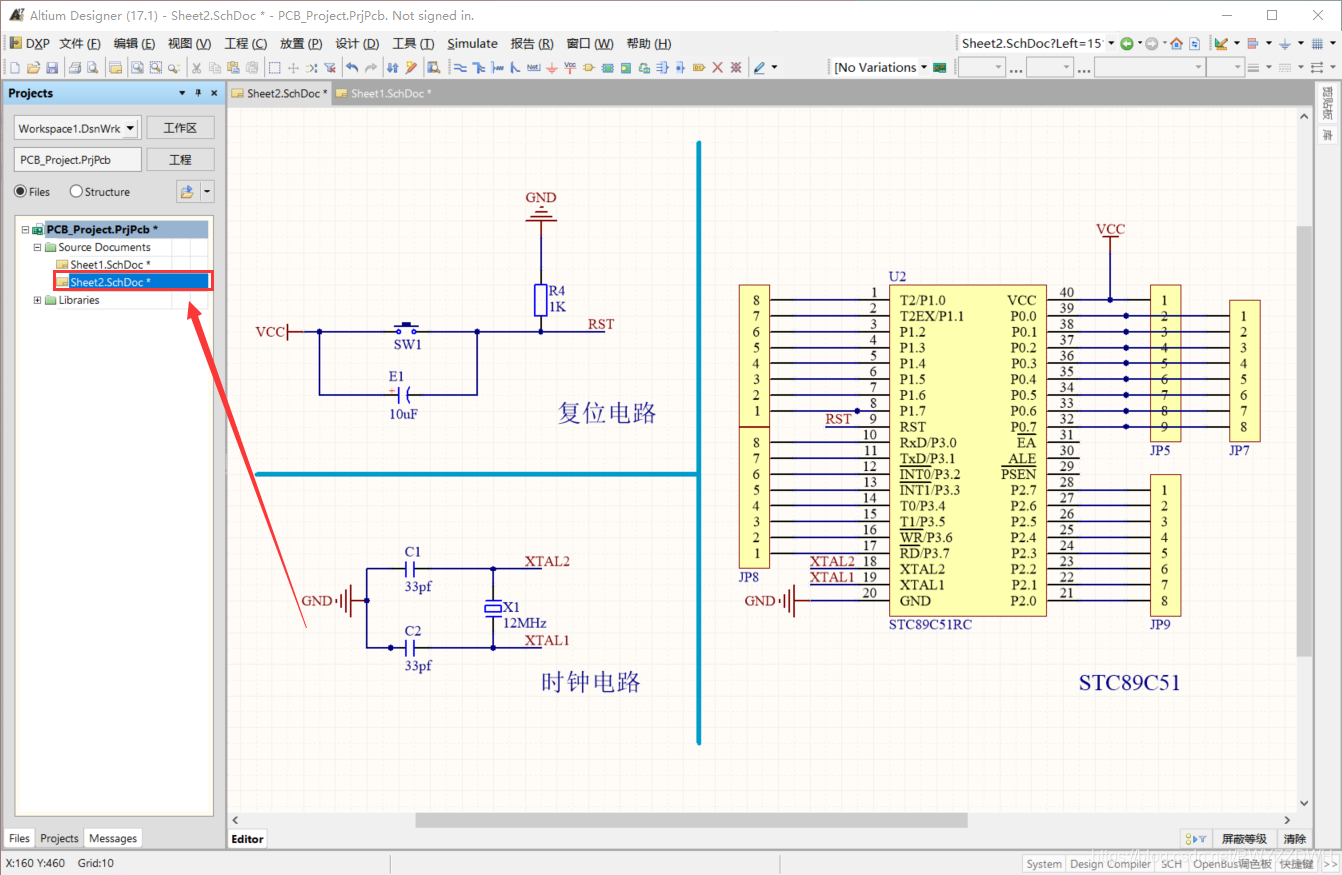Image resolution: width=1342 pixels, height=875 pixels.
Task: Select Sheet1.SchDoc in the project tree
Action: pyautogui.click(x=110, y=265)
